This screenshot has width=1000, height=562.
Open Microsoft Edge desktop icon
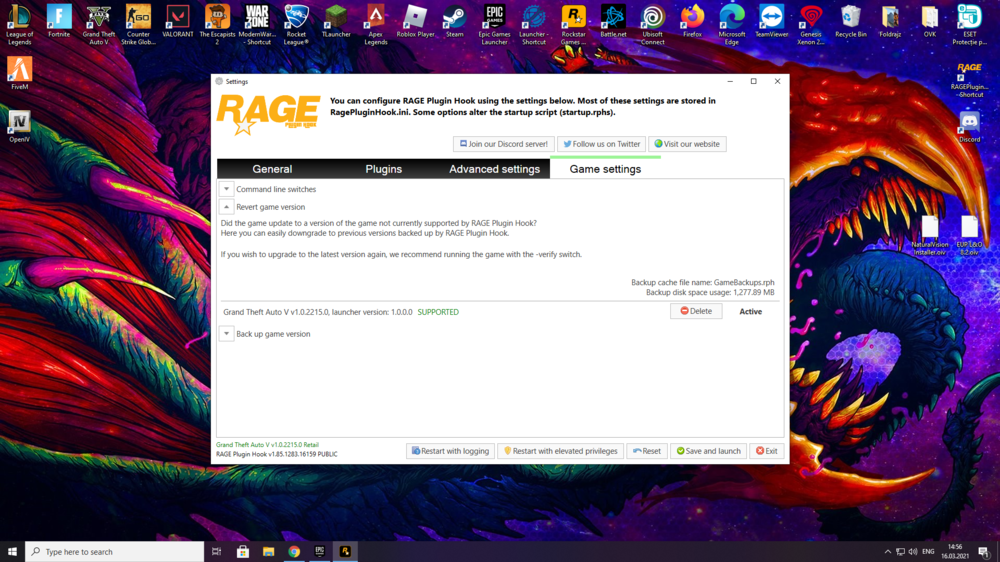click(732, 26)
